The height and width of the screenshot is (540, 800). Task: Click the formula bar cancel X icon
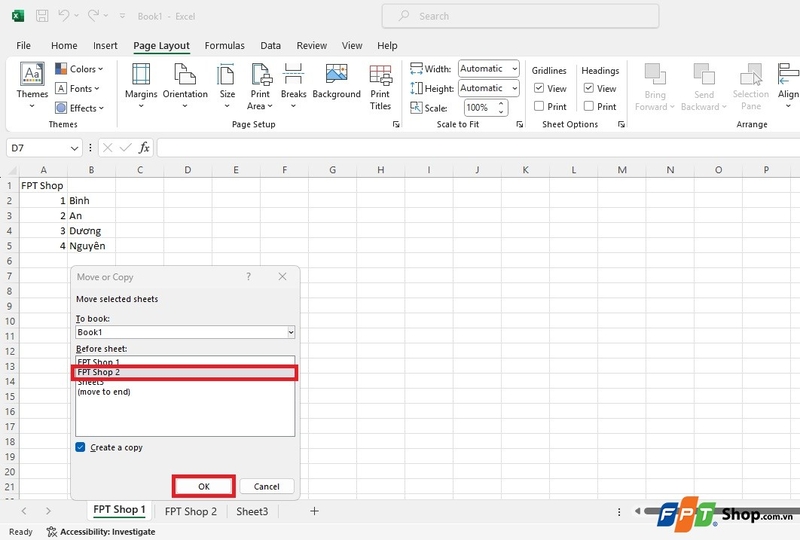coord(107,148)
